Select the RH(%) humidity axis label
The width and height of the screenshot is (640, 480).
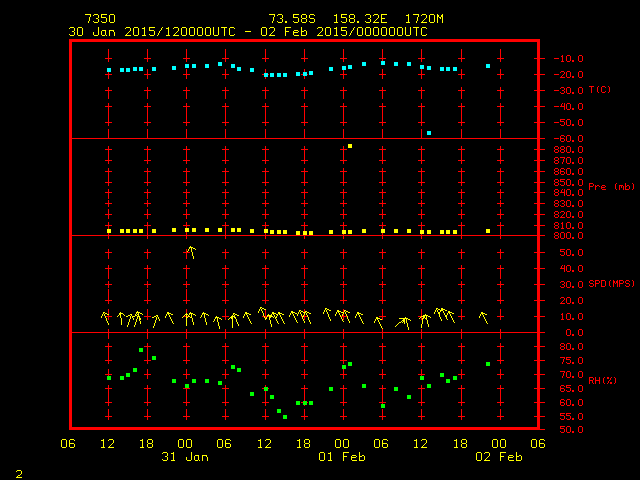click(x=600, y=381)
